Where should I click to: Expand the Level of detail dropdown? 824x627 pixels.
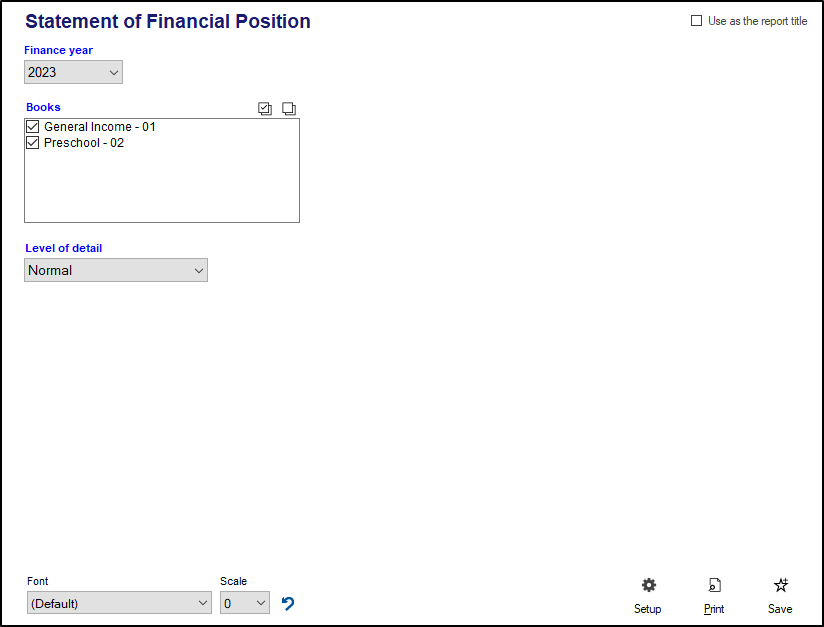116,270
